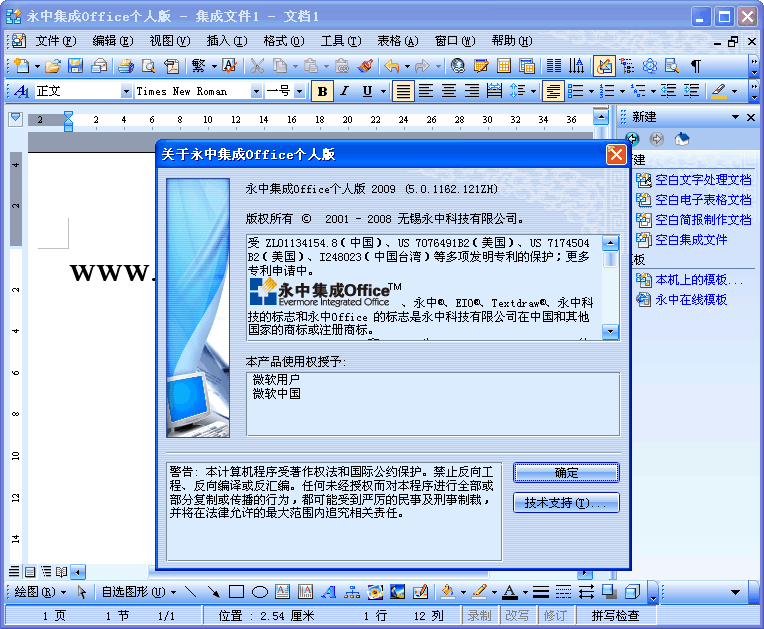Open Print Preview magnifier icon
Image resolution: width=764 pixels, height=629 pixels.
coord(148,65)
